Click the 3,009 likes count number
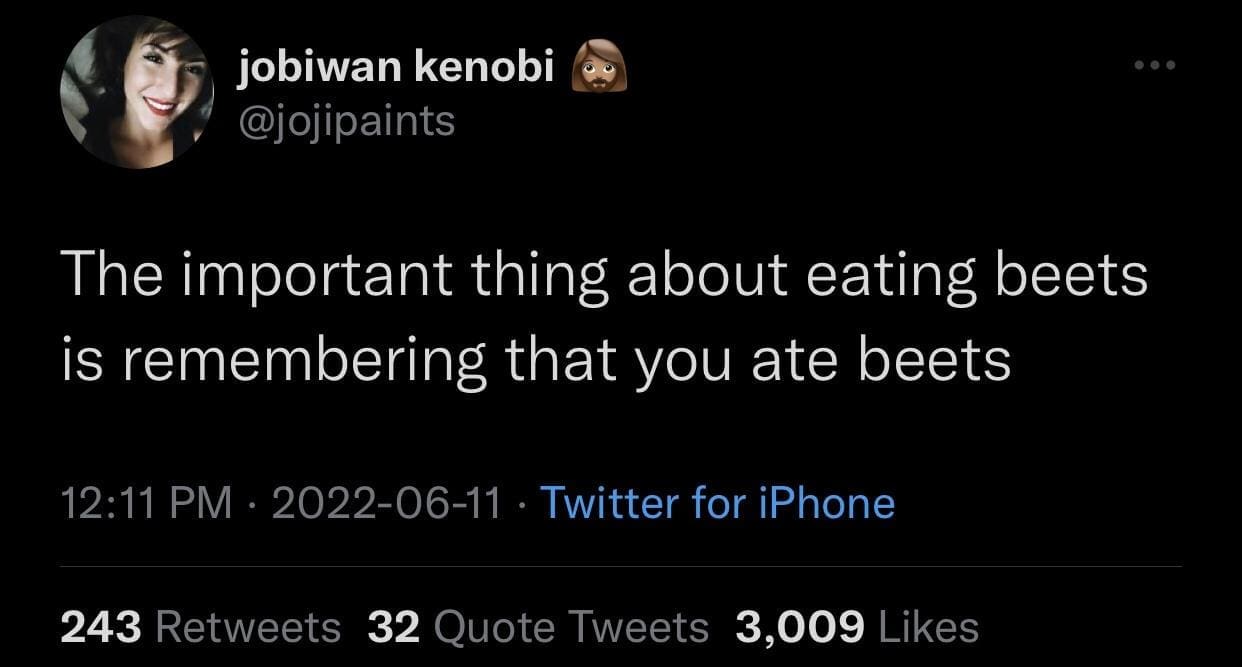This screenshot has height=667, width=1242. [x=799, y=627]
